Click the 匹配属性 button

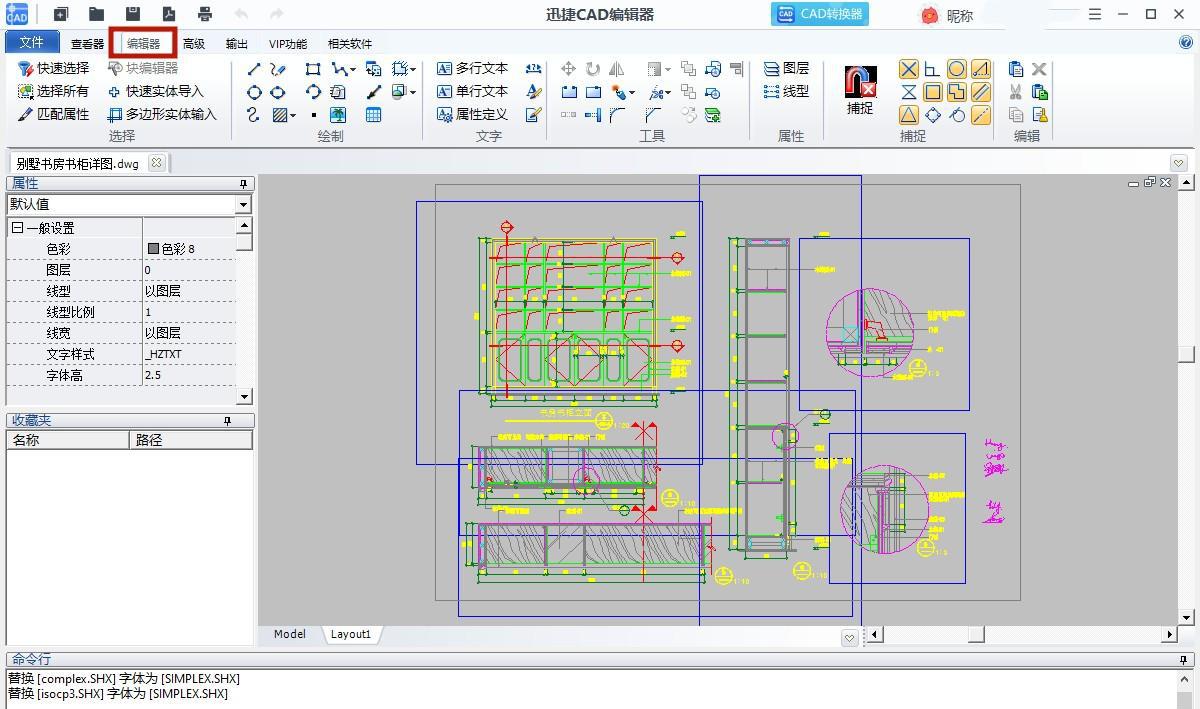click(54, 114)
